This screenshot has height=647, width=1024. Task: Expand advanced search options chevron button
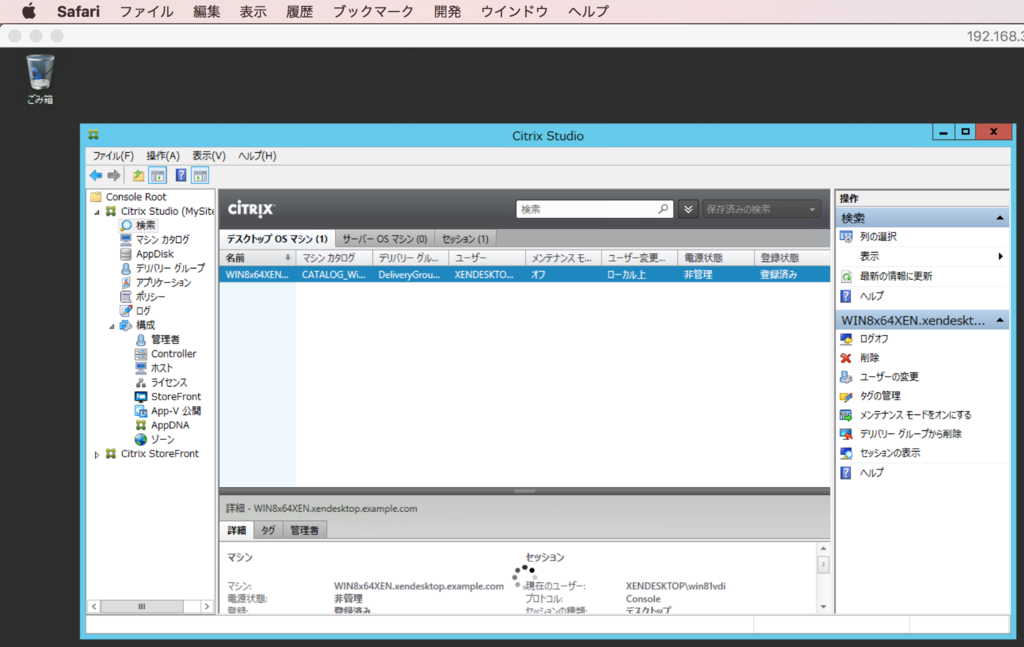(x=688, y=209)
